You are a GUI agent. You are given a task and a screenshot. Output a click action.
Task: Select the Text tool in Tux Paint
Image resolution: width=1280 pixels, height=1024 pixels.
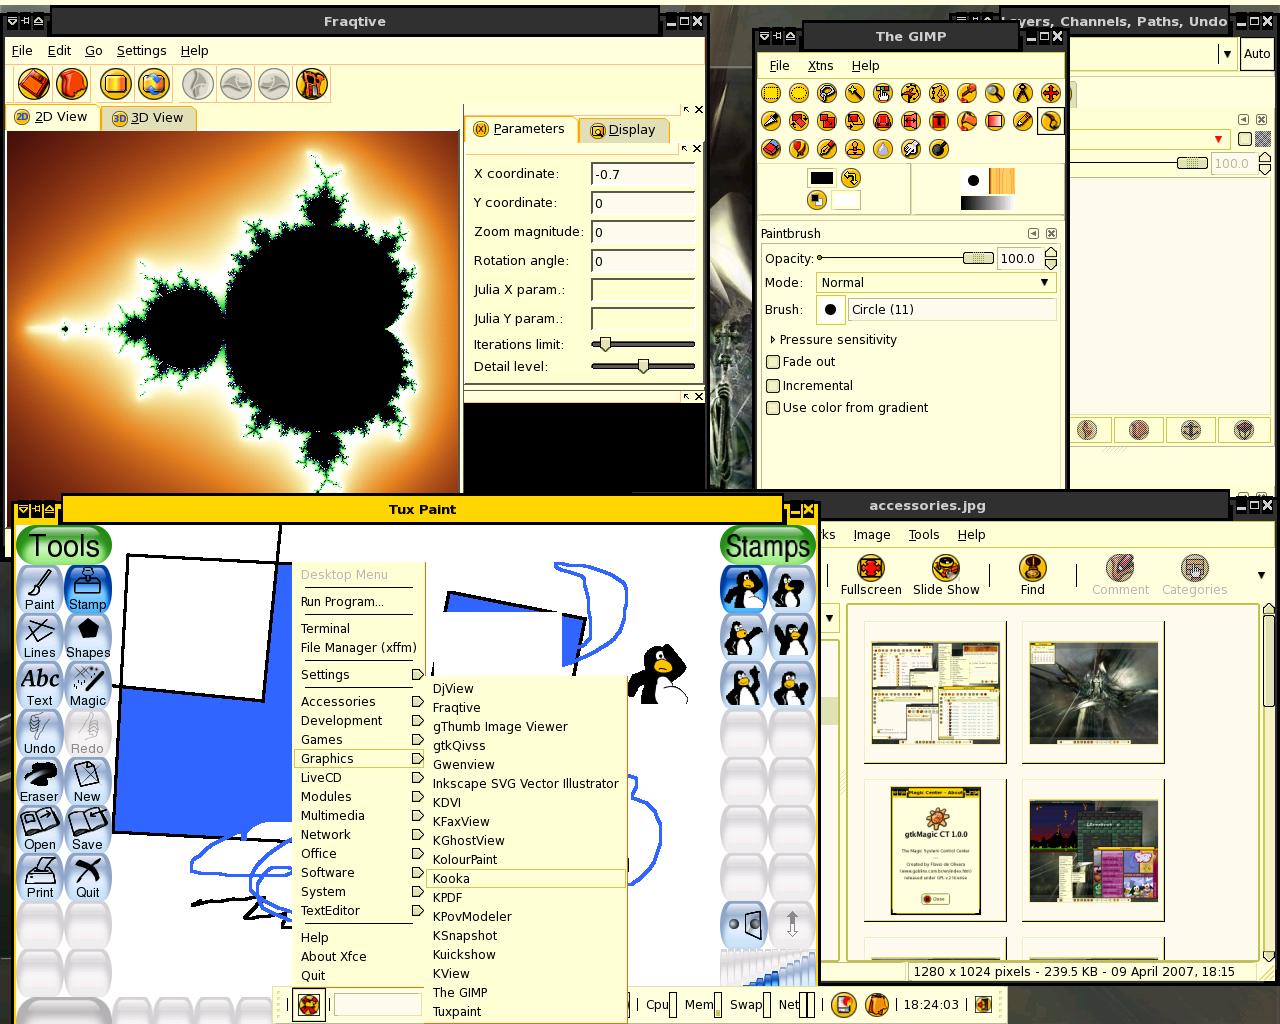[40, 685]
